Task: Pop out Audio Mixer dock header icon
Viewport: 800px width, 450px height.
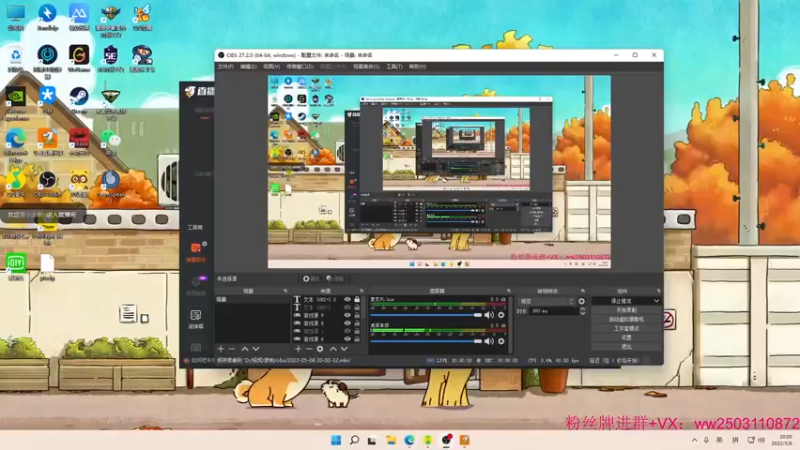Action: (509, 291)
